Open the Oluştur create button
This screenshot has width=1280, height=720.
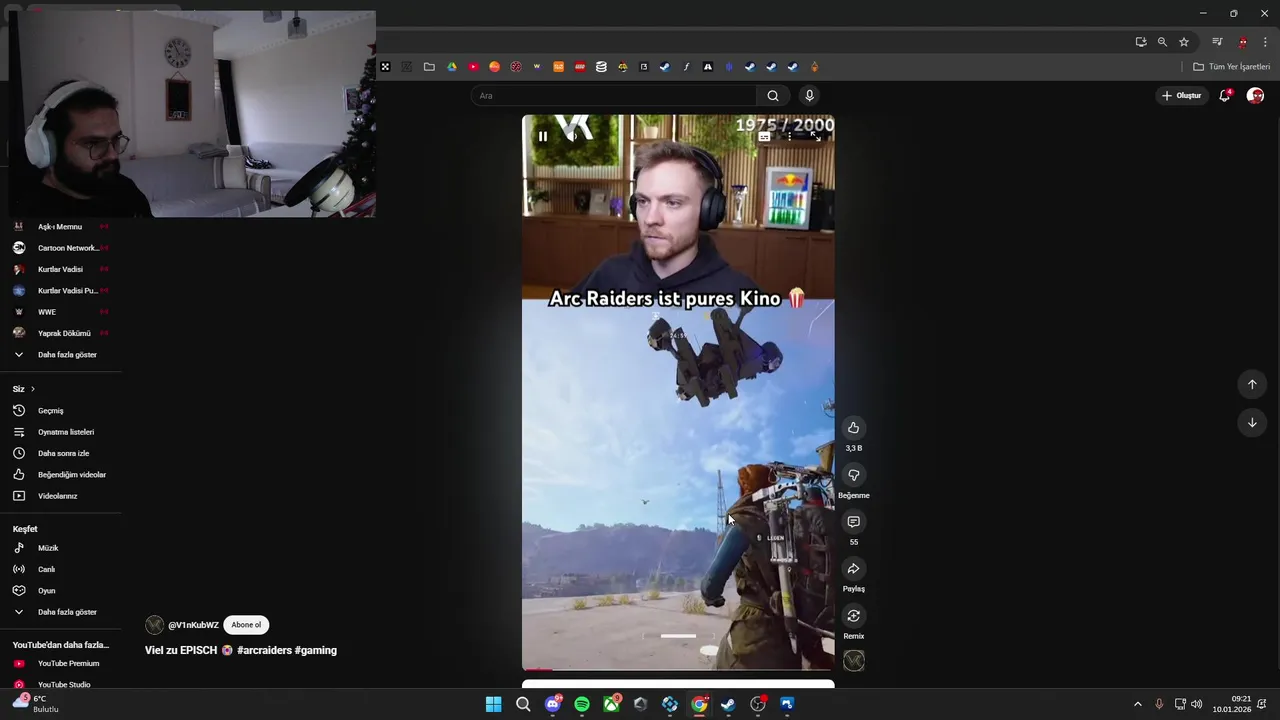click(1181, 96)
